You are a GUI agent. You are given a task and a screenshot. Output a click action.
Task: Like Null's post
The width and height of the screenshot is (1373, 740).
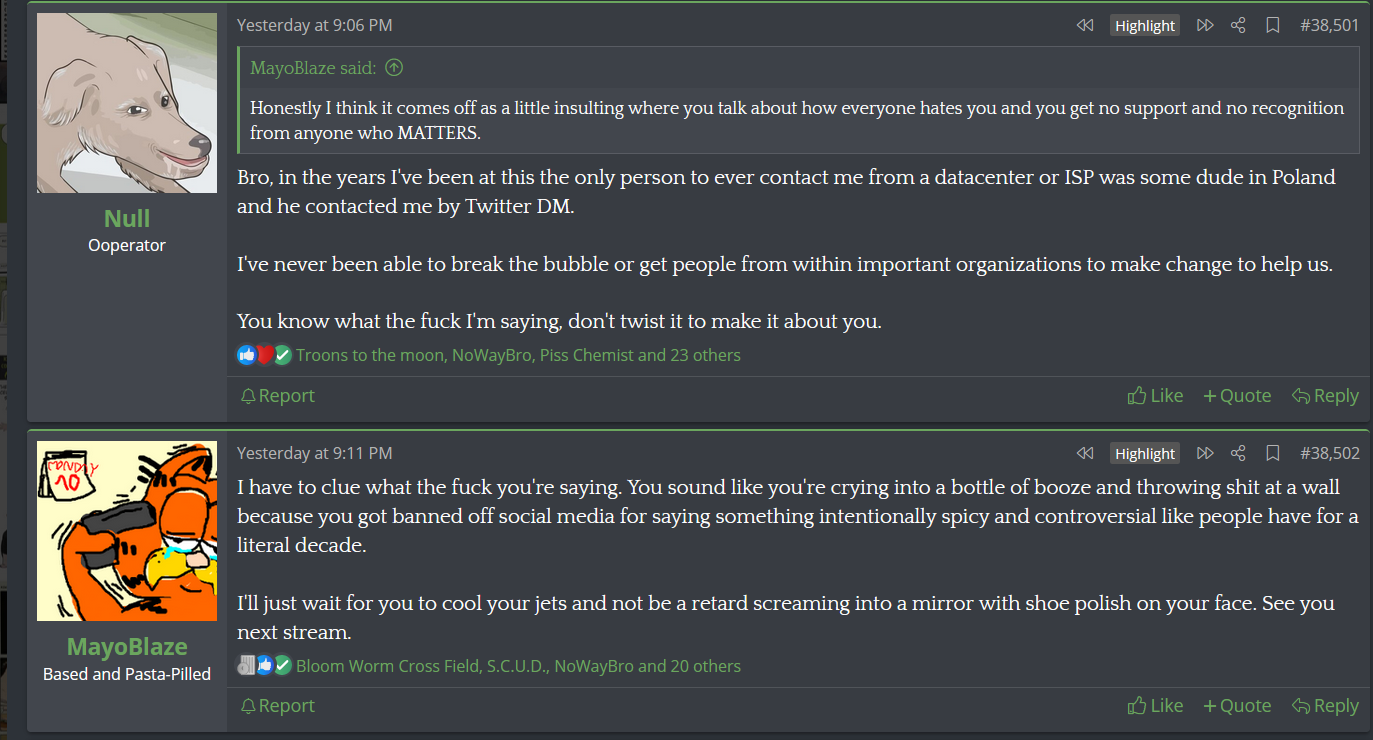pos(1155,396)
